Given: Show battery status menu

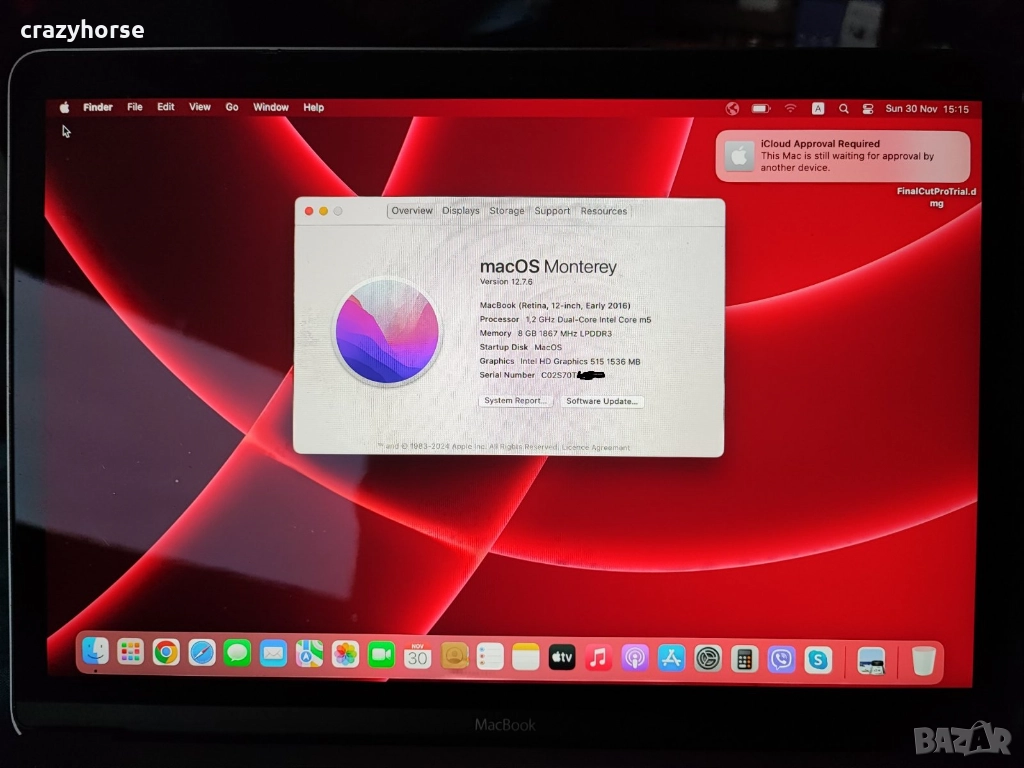Looking at the screenshot, I should click(761, 108).
